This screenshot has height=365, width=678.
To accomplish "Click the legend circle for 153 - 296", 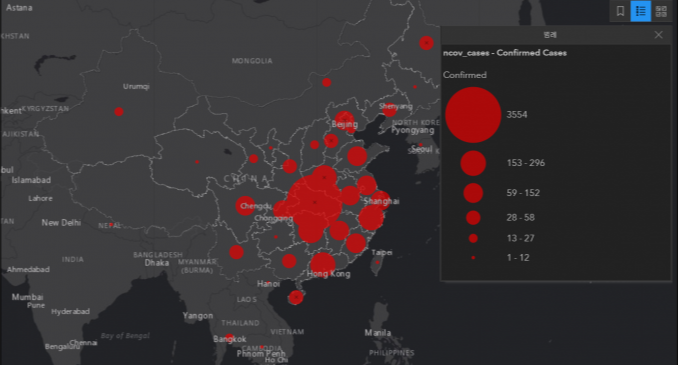I will (473, 163).
